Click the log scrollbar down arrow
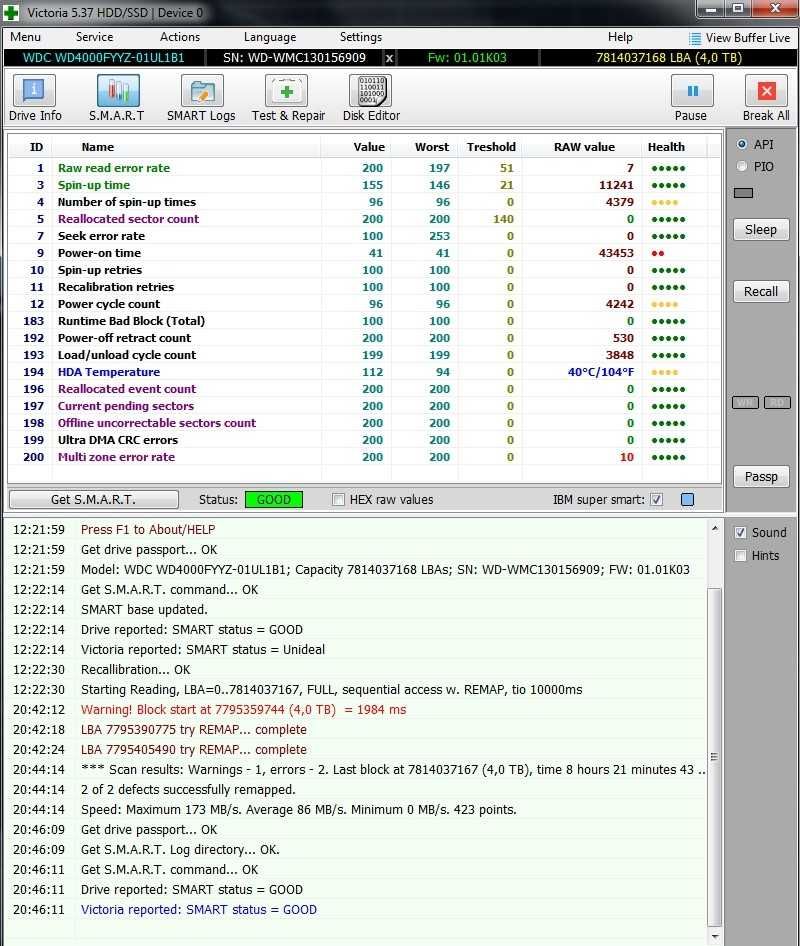 (x=714, y=936)
